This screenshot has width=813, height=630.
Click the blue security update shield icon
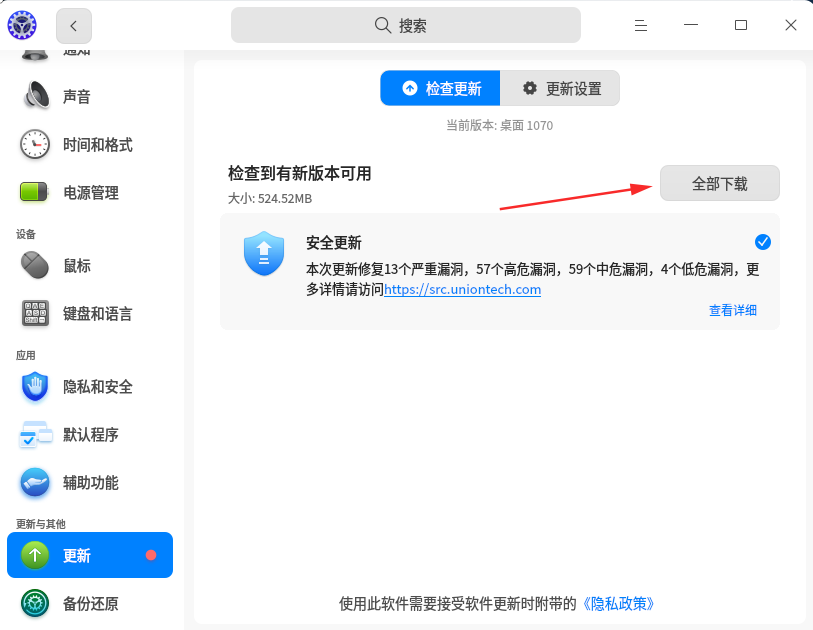(x=264, y=254)
